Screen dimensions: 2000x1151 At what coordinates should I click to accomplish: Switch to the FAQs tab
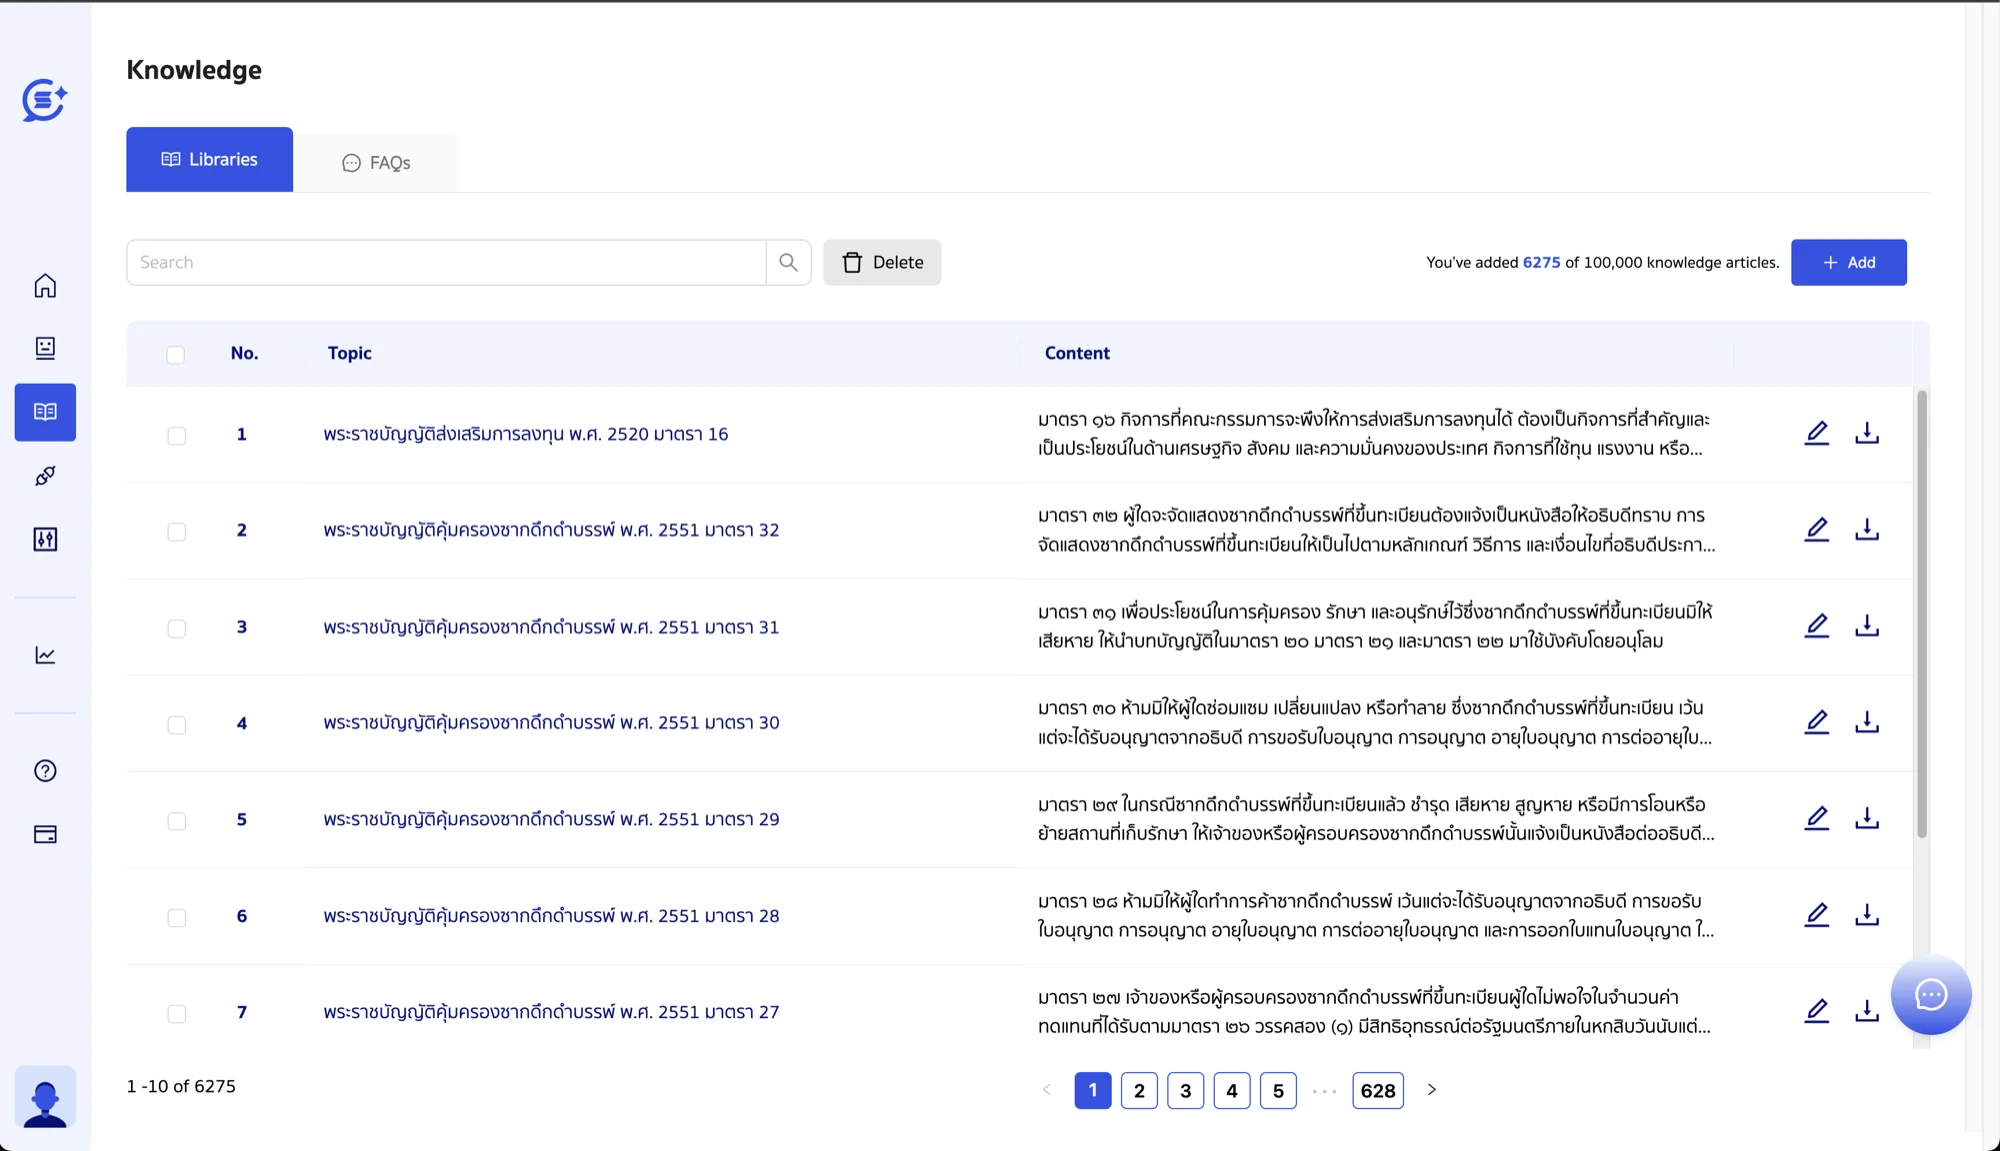377,162
